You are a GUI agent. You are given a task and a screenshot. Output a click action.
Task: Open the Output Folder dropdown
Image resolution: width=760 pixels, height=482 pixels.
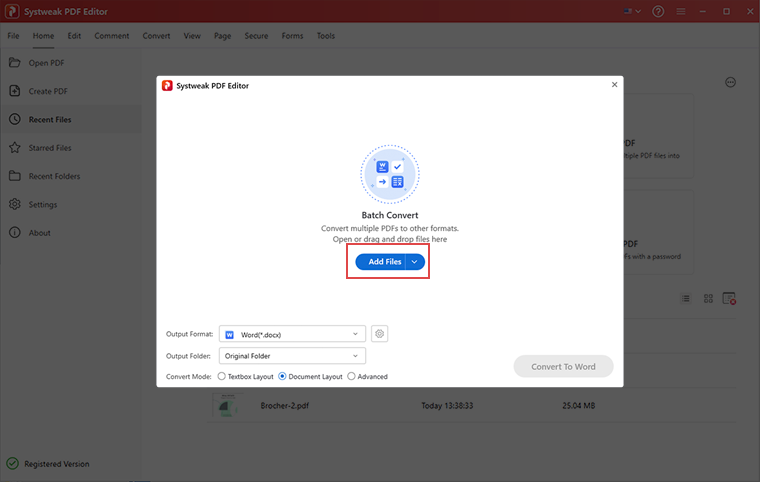(x=292, y=356)
